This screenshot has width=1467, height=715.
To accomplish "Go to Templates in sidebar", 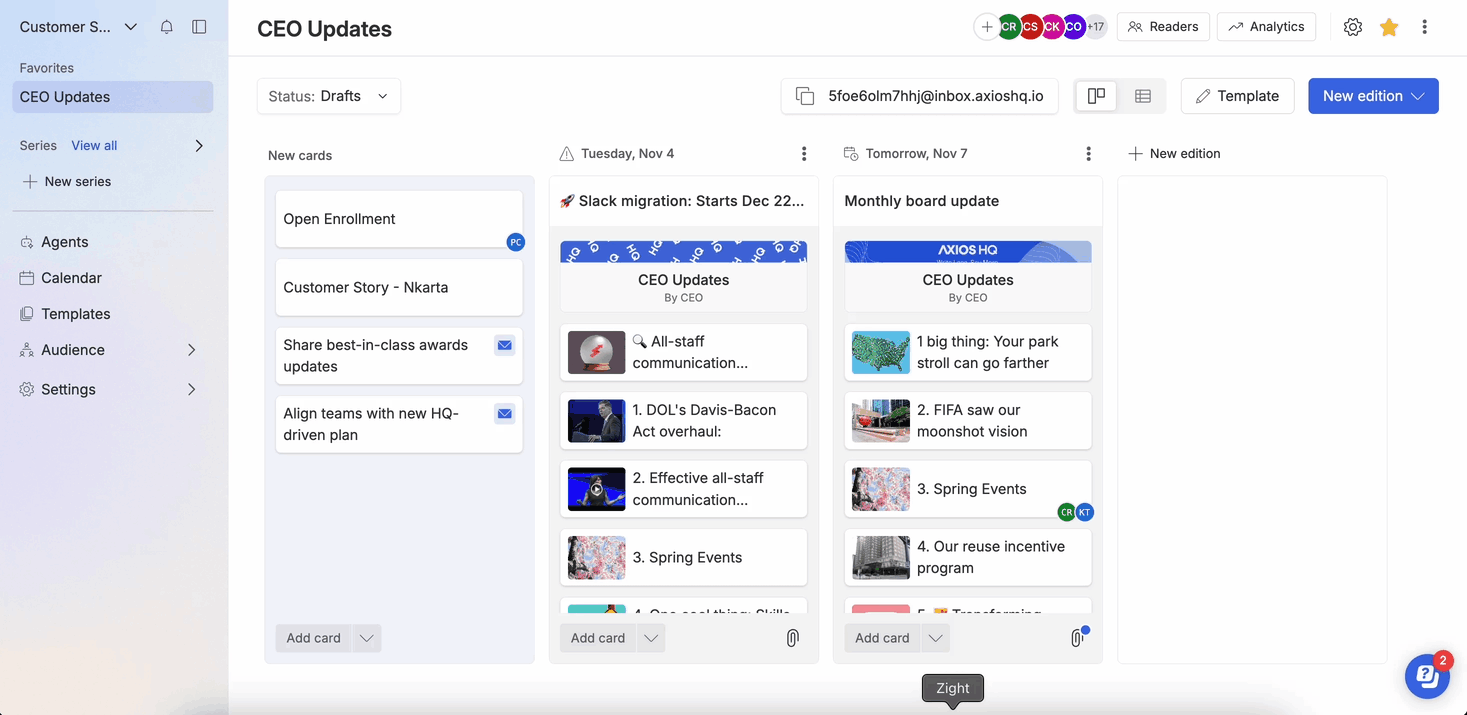I will 75,314.
